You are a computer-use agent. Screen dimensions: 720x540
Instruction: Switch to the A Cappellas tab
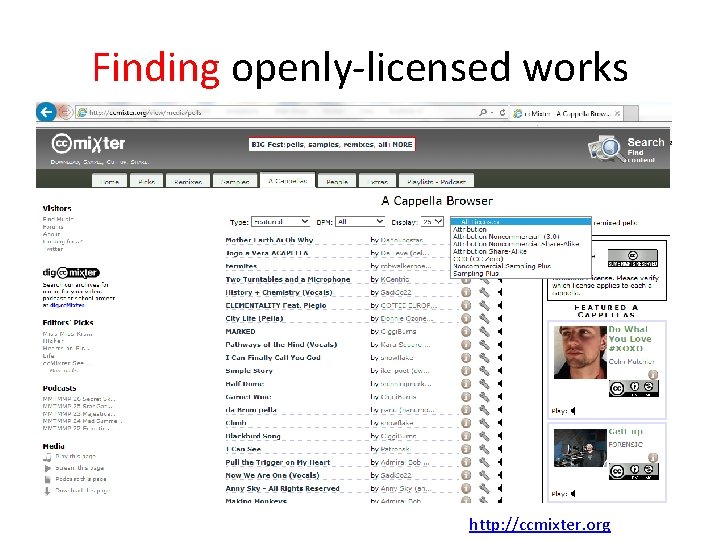(287, 180)
